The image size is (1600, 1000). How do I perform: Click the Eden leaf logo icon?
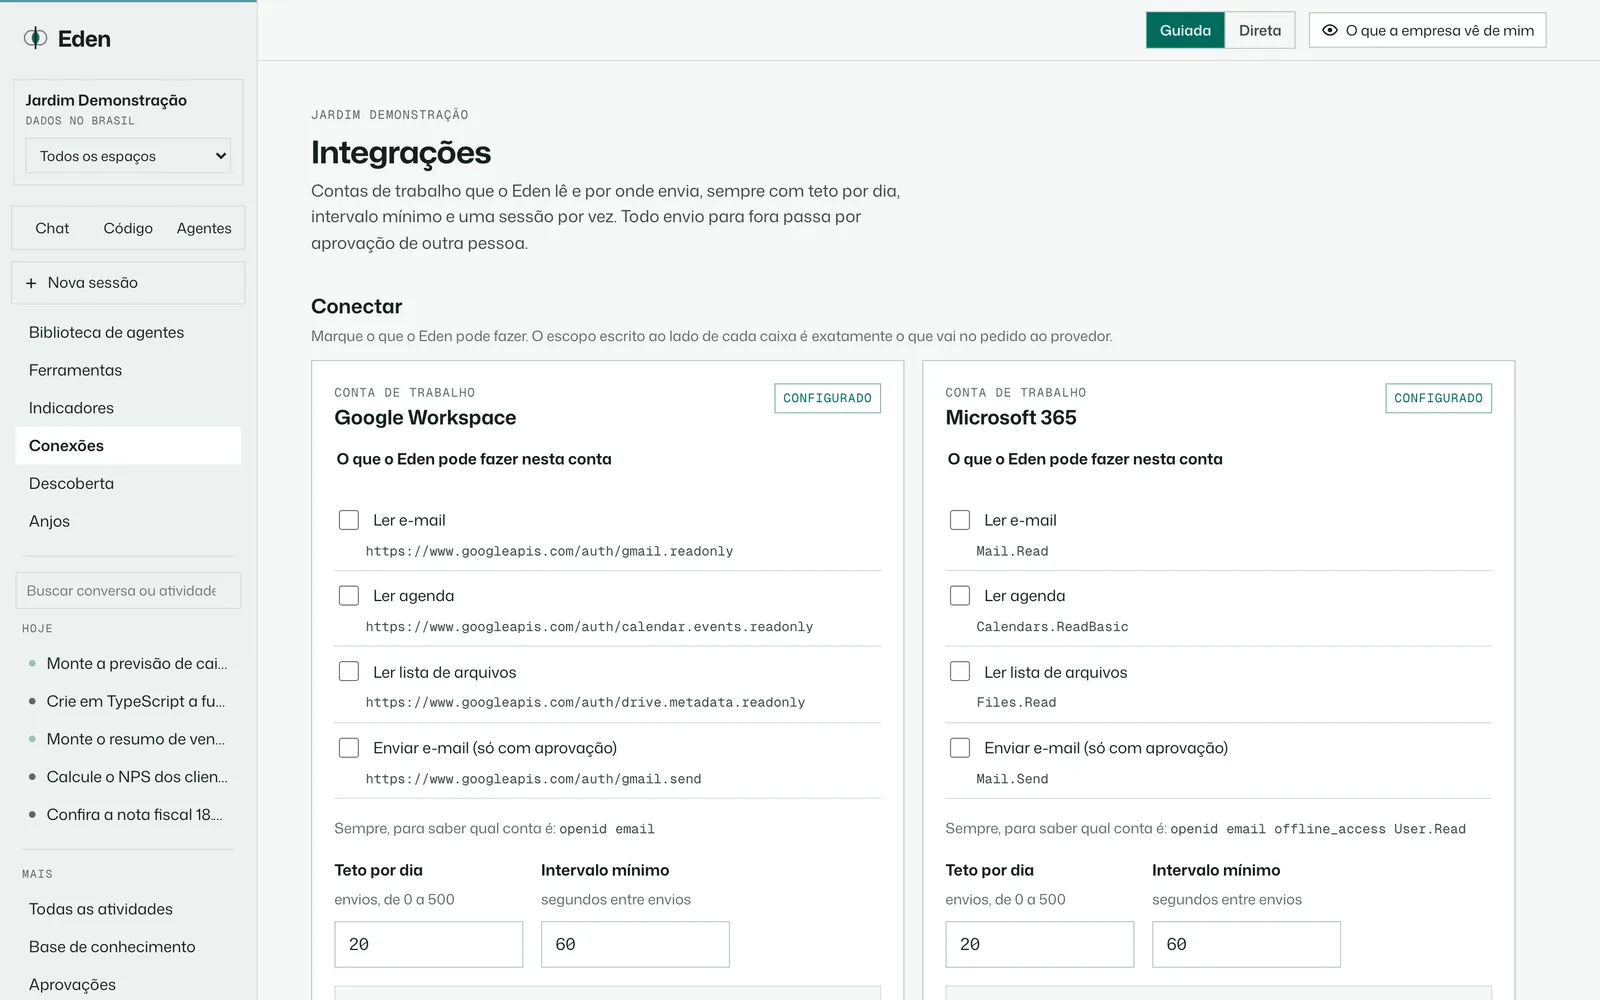click(x=35, y=38)
